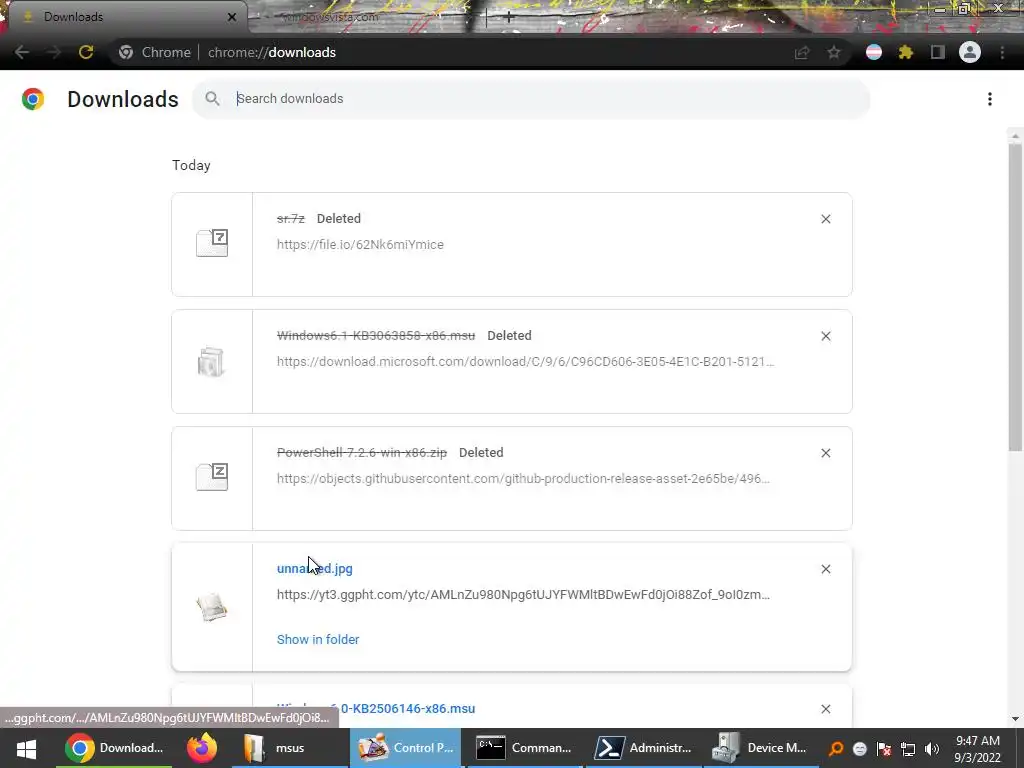Open the unnamed.jpg file link
This screenshot has width=1024, height=768.
pyautogui.click(x=314, y=568)
